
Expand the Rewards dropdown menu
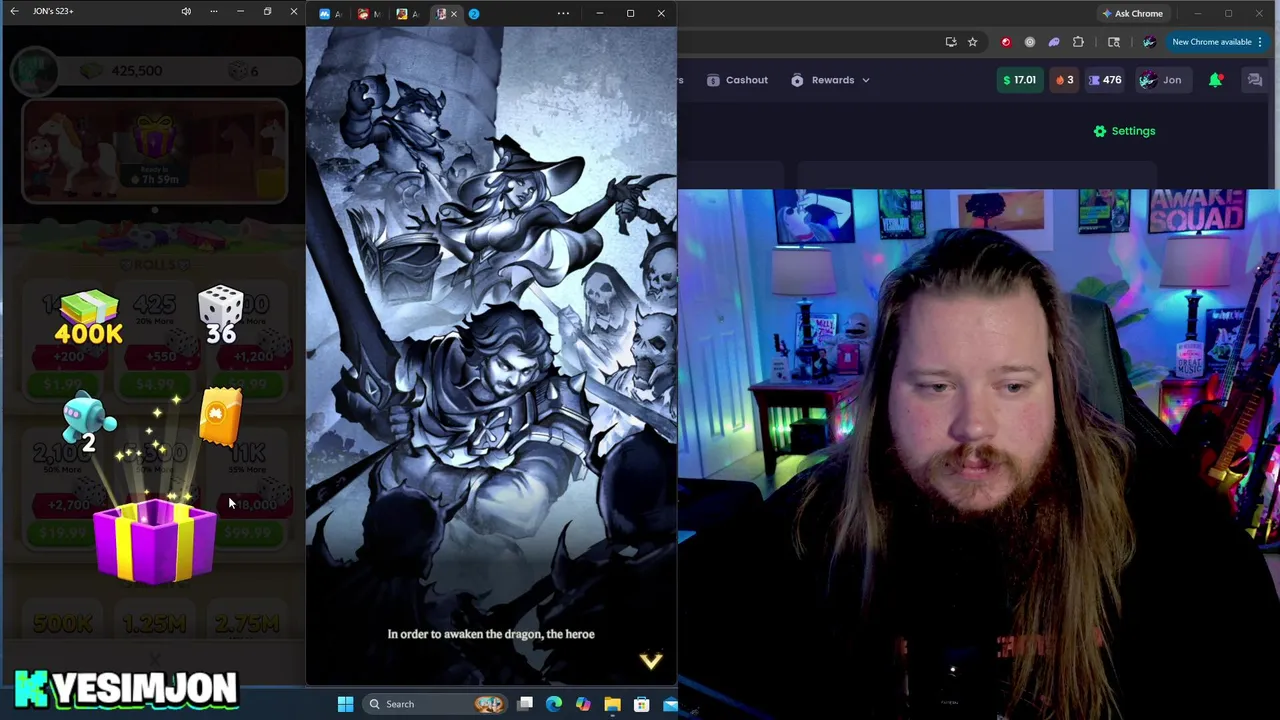coord(831,80)
